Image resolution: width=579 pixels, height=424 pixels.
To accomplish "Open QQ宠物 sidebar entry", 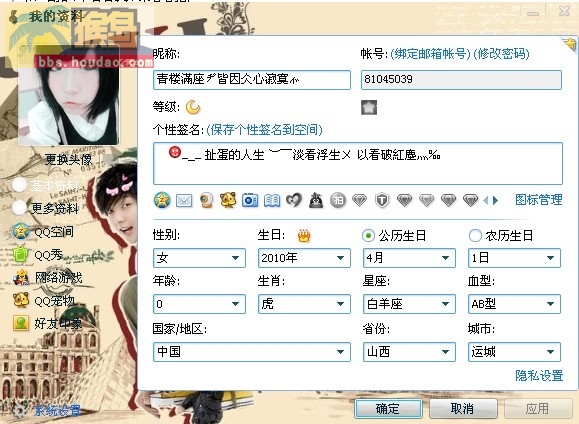I will click(x=55, y=301).
